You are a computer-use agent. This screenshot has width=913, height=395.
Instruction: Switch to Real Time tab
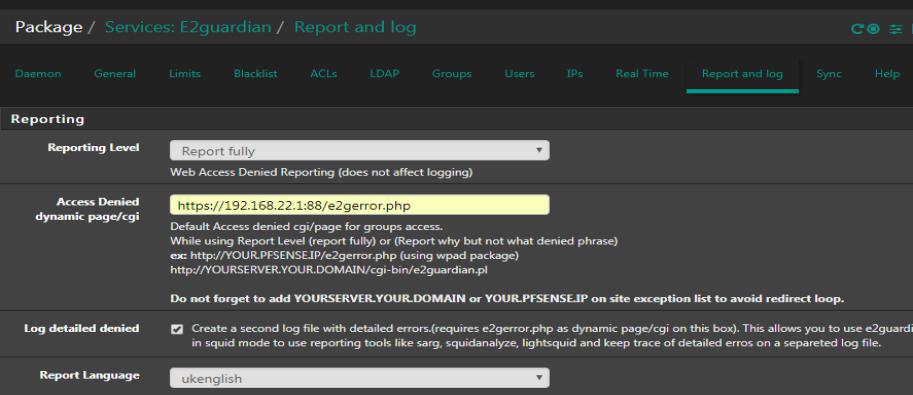tap(642, 74)
